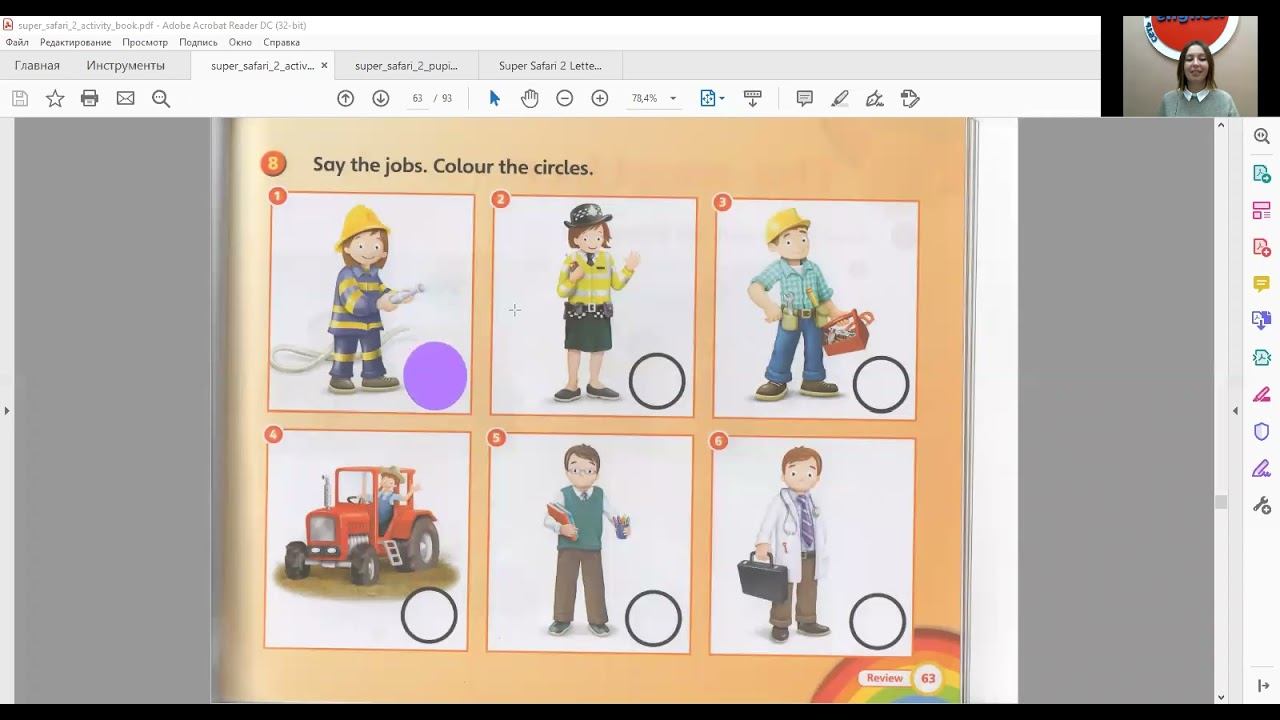Open the Find text magnifier icon
The height and width of the screenshot is (720, 1280).
[x=160, y=98]
